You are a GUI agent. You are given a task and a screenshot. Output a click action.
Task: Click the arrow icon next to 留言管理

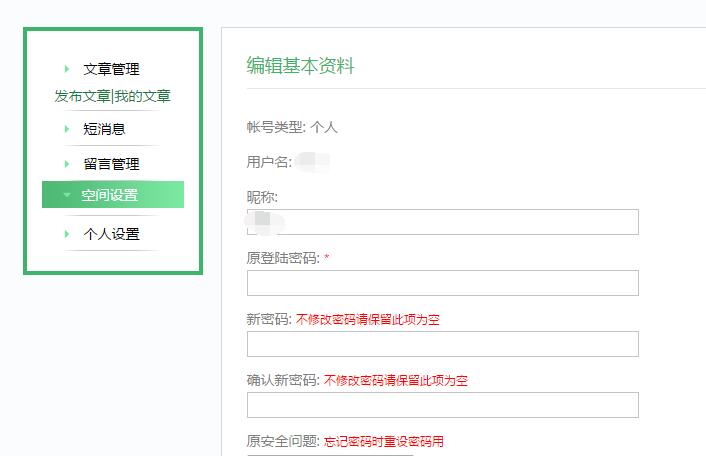67,164
